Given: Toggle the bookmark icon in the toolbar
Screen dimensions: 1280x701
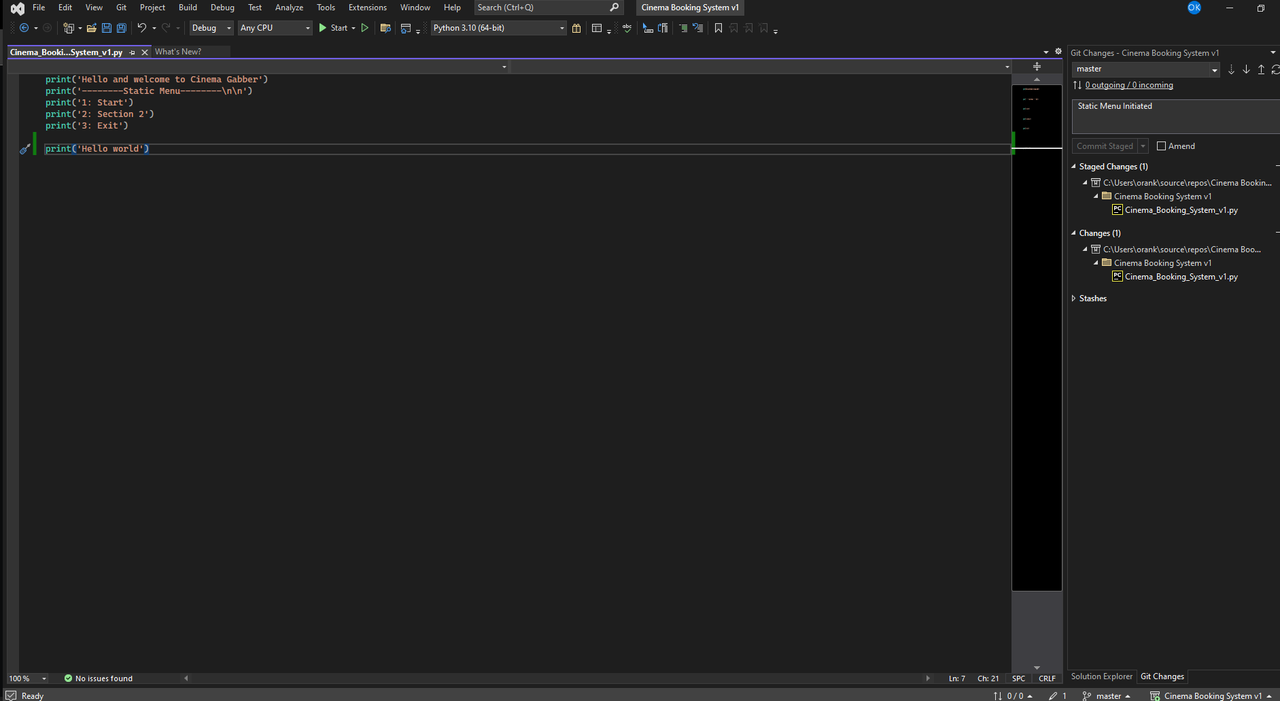Looking at the screenshot, I should [718, 28].
